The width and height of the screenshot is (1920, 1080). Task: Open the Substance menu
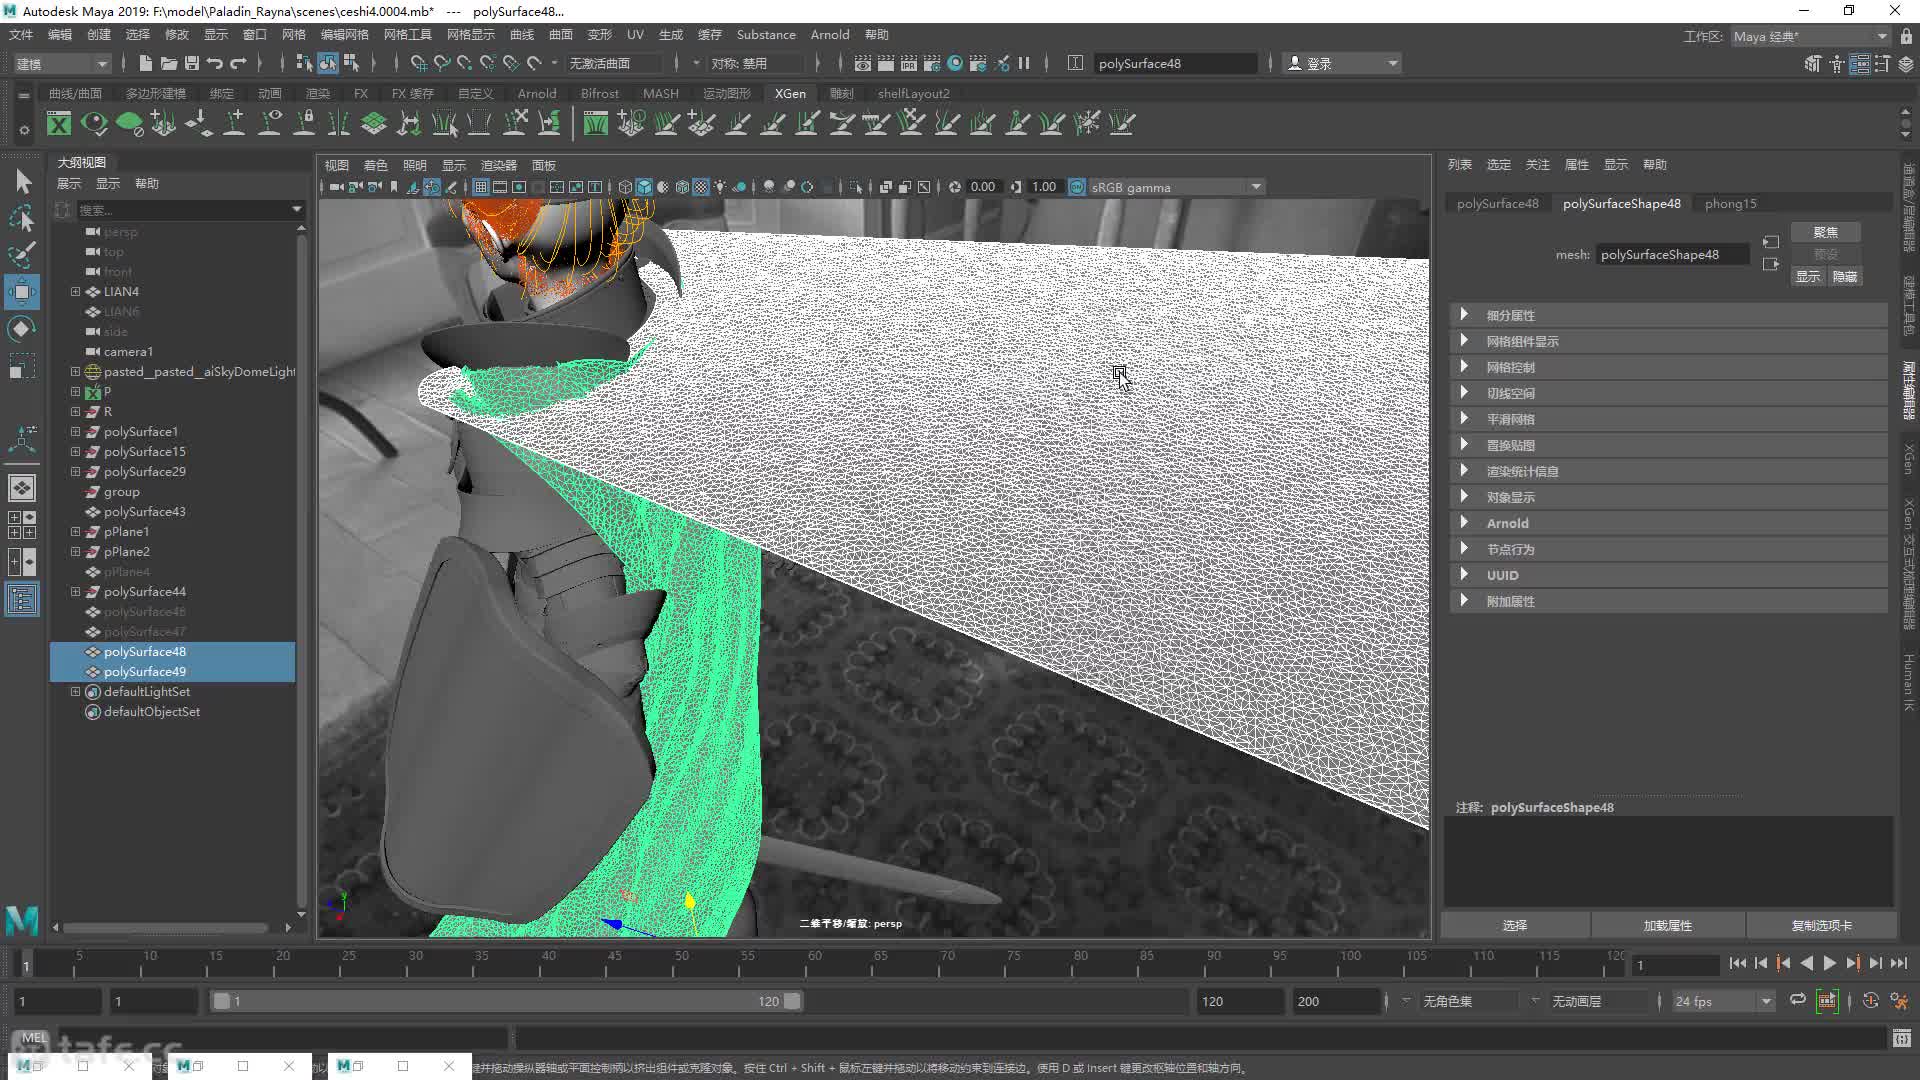point(766,35)
